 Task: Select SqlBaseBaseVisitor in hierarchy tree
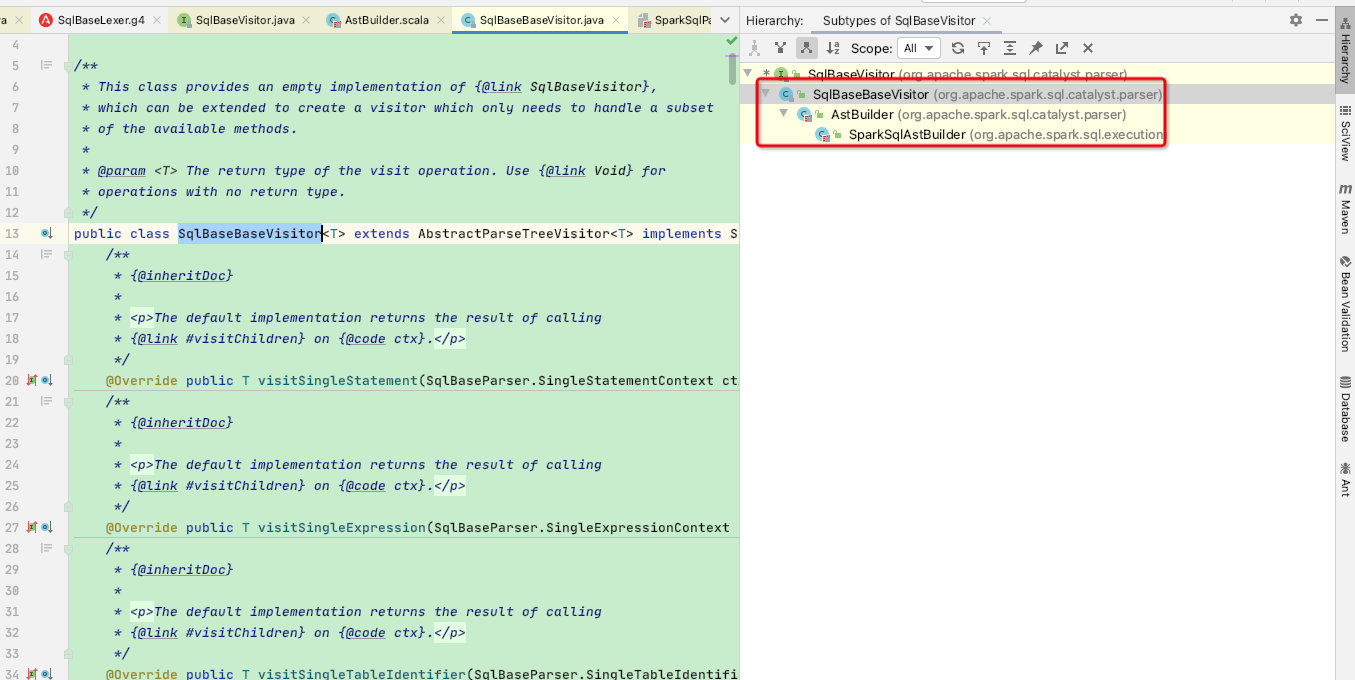(x=870, y=94)
